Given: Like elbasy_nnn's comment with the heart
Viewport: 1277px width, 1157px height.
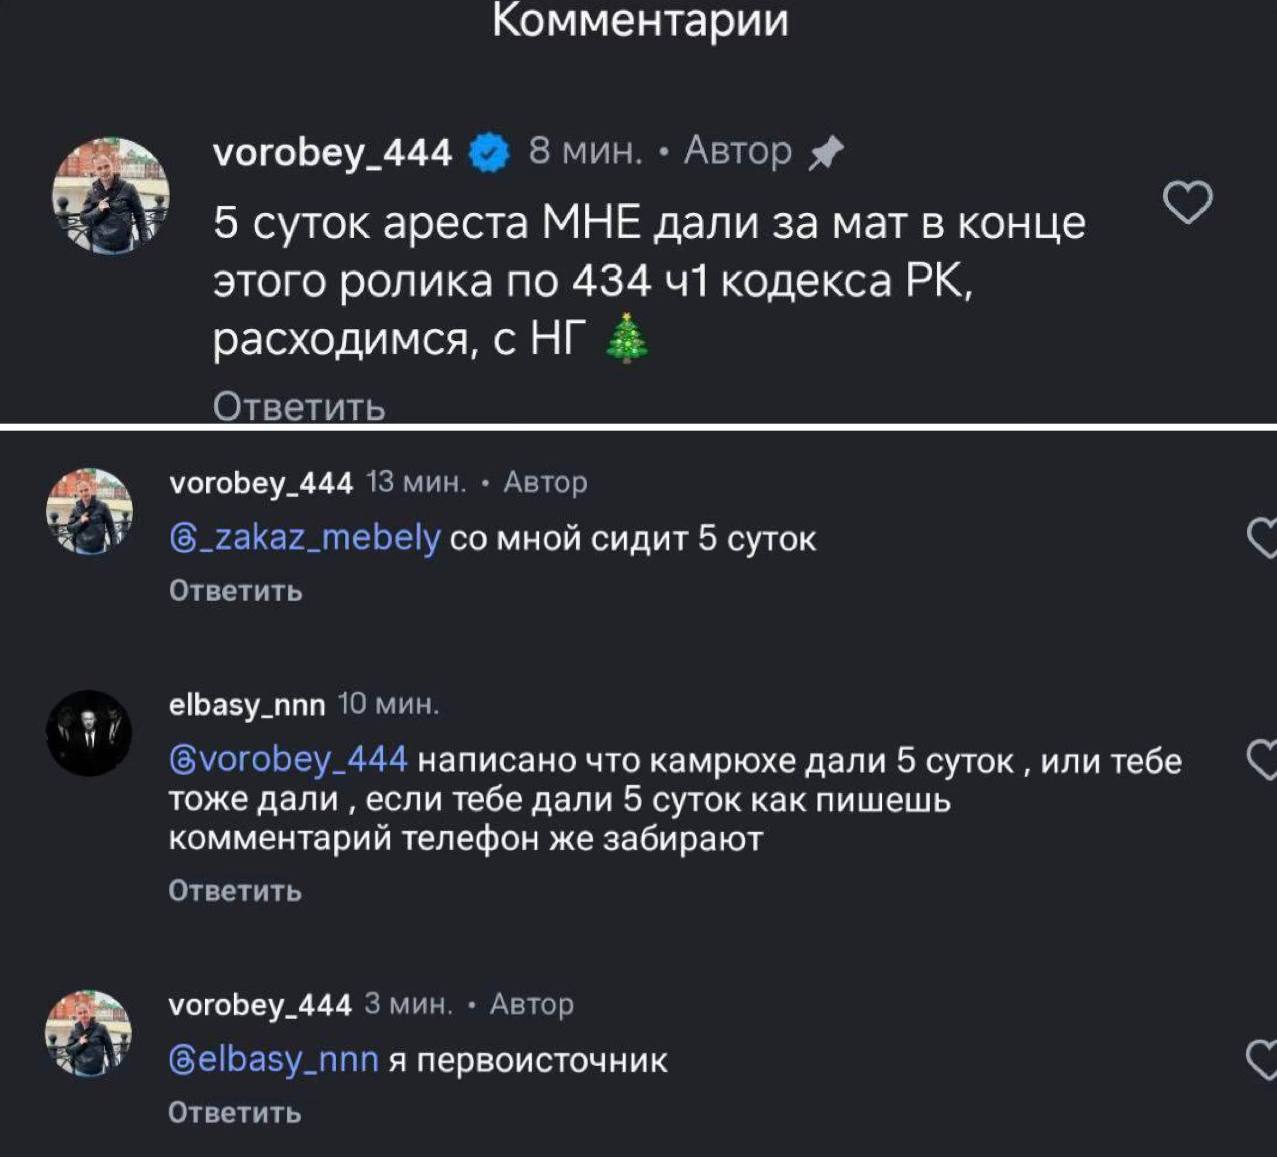Looking at the screenshot, I should coord(1264,760).
